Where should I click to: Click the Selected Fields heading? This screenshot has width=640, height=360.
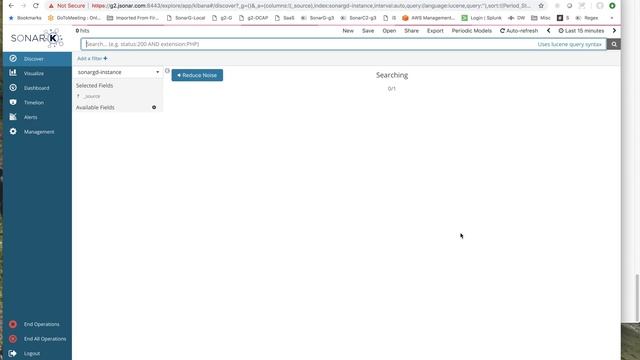click(x=94, y=86)
